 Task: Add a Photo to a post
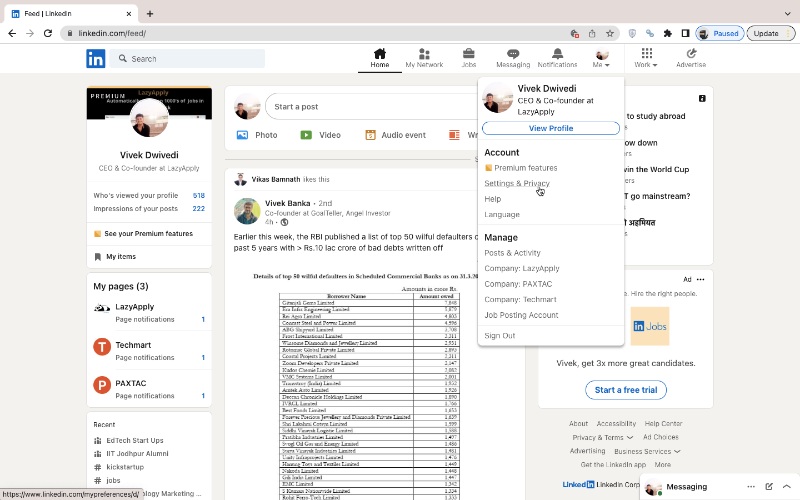(257, 135)
